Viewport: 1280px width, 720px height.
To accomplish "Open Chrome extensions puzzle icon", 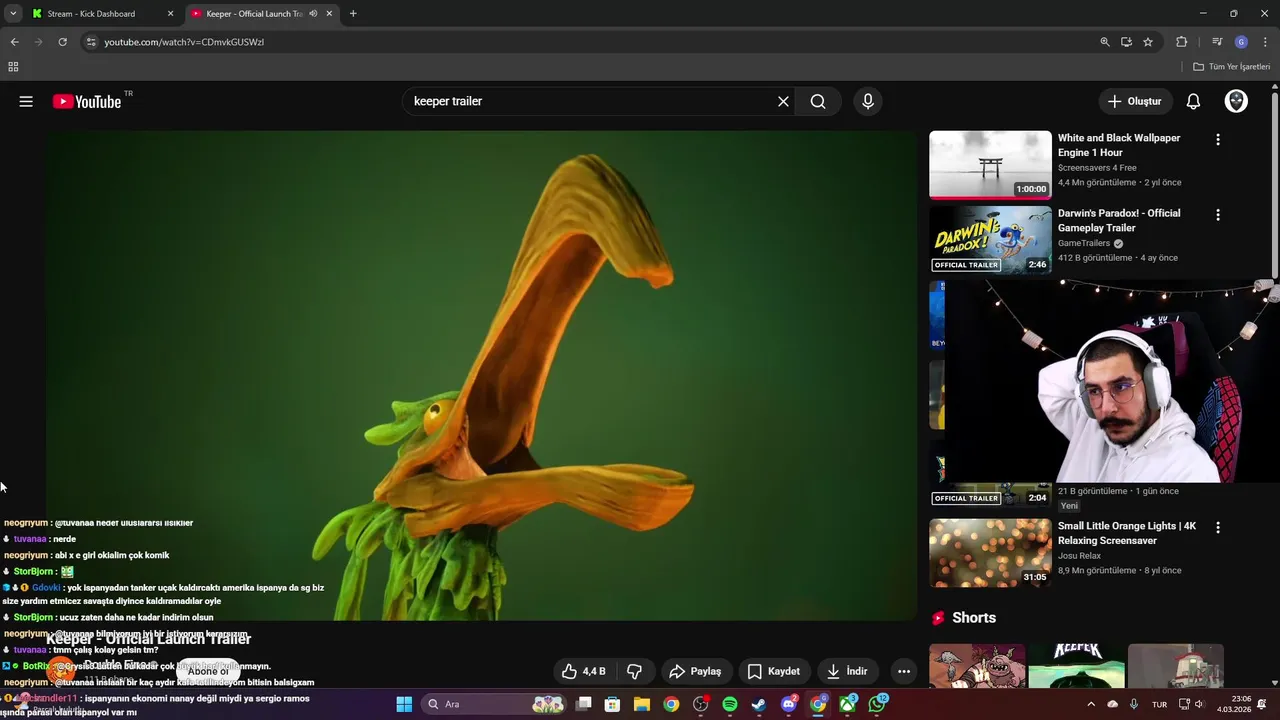I will pyautogui.click(x=1181, y=42).
